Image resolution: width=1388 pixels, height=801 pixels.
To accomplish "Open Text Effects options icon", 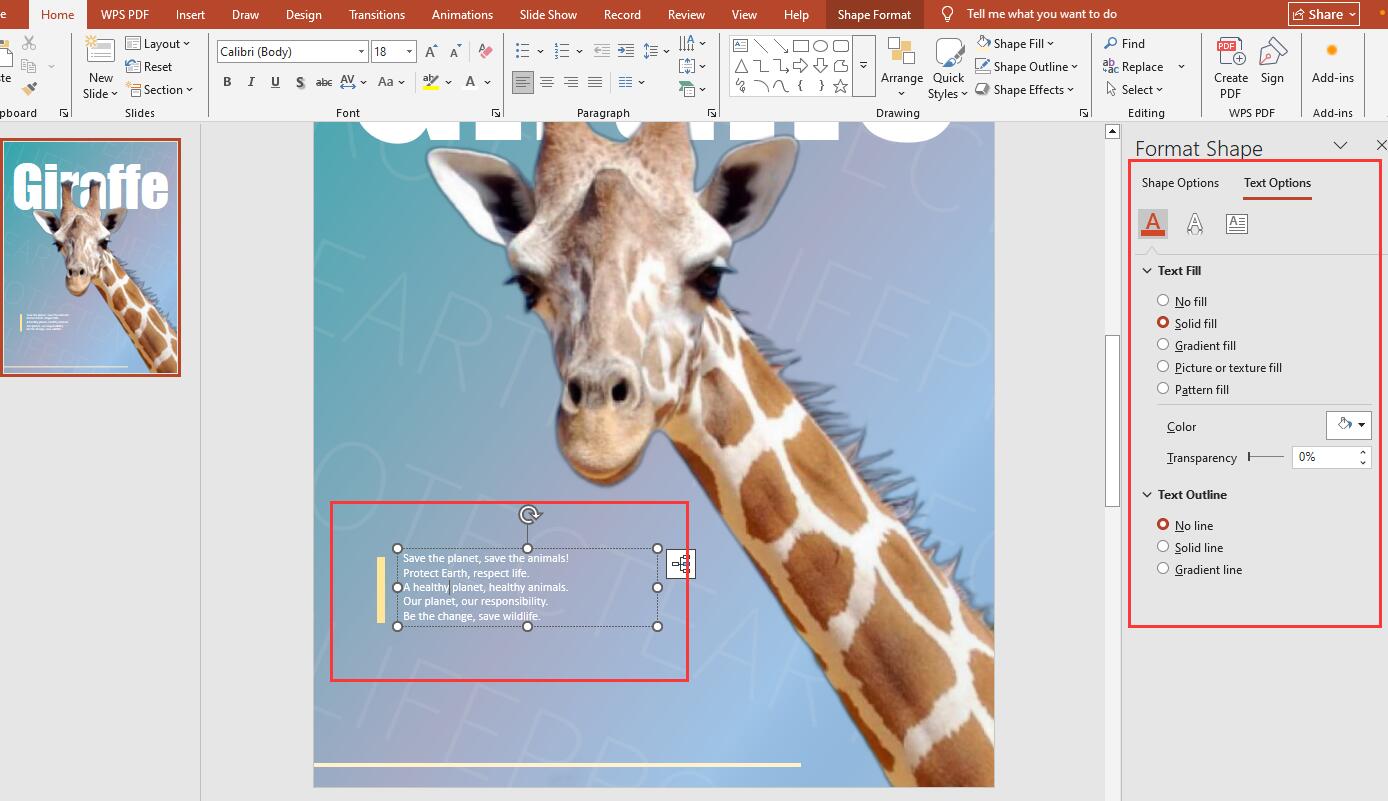I will click(1195, 223).
